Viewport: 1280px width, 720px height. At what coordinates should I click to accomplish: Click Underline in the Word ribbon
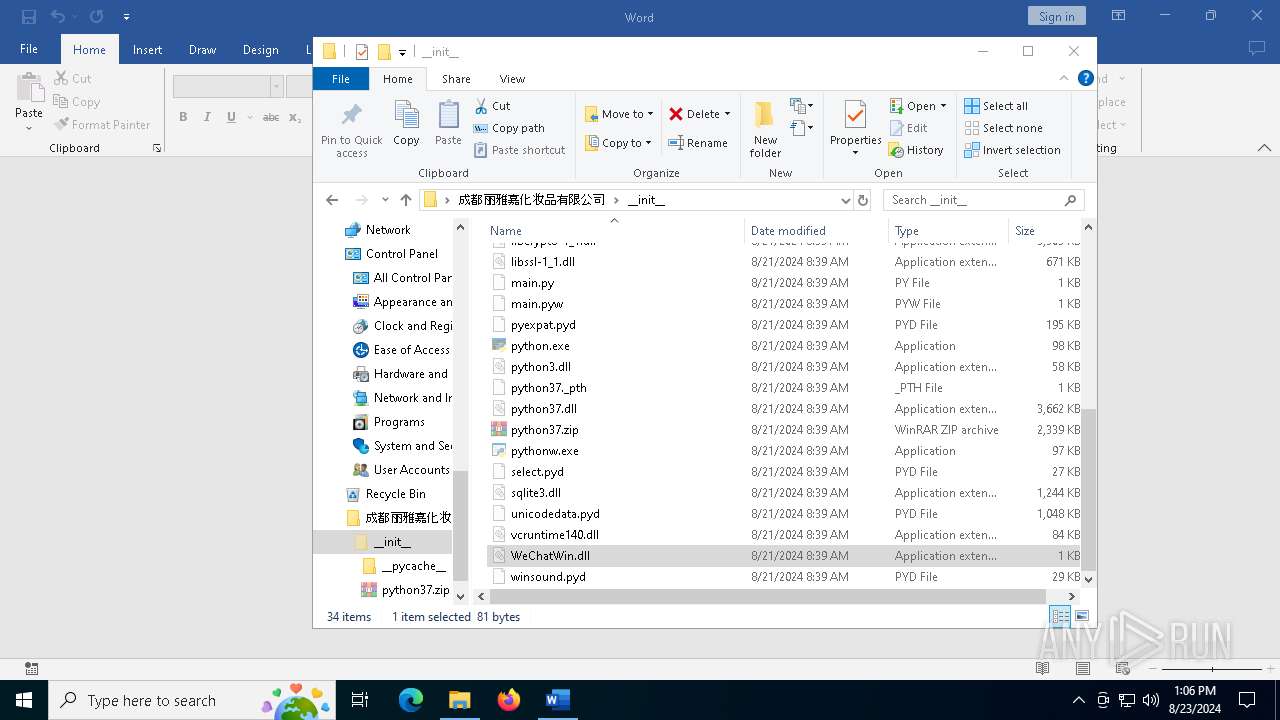(231, 117)
